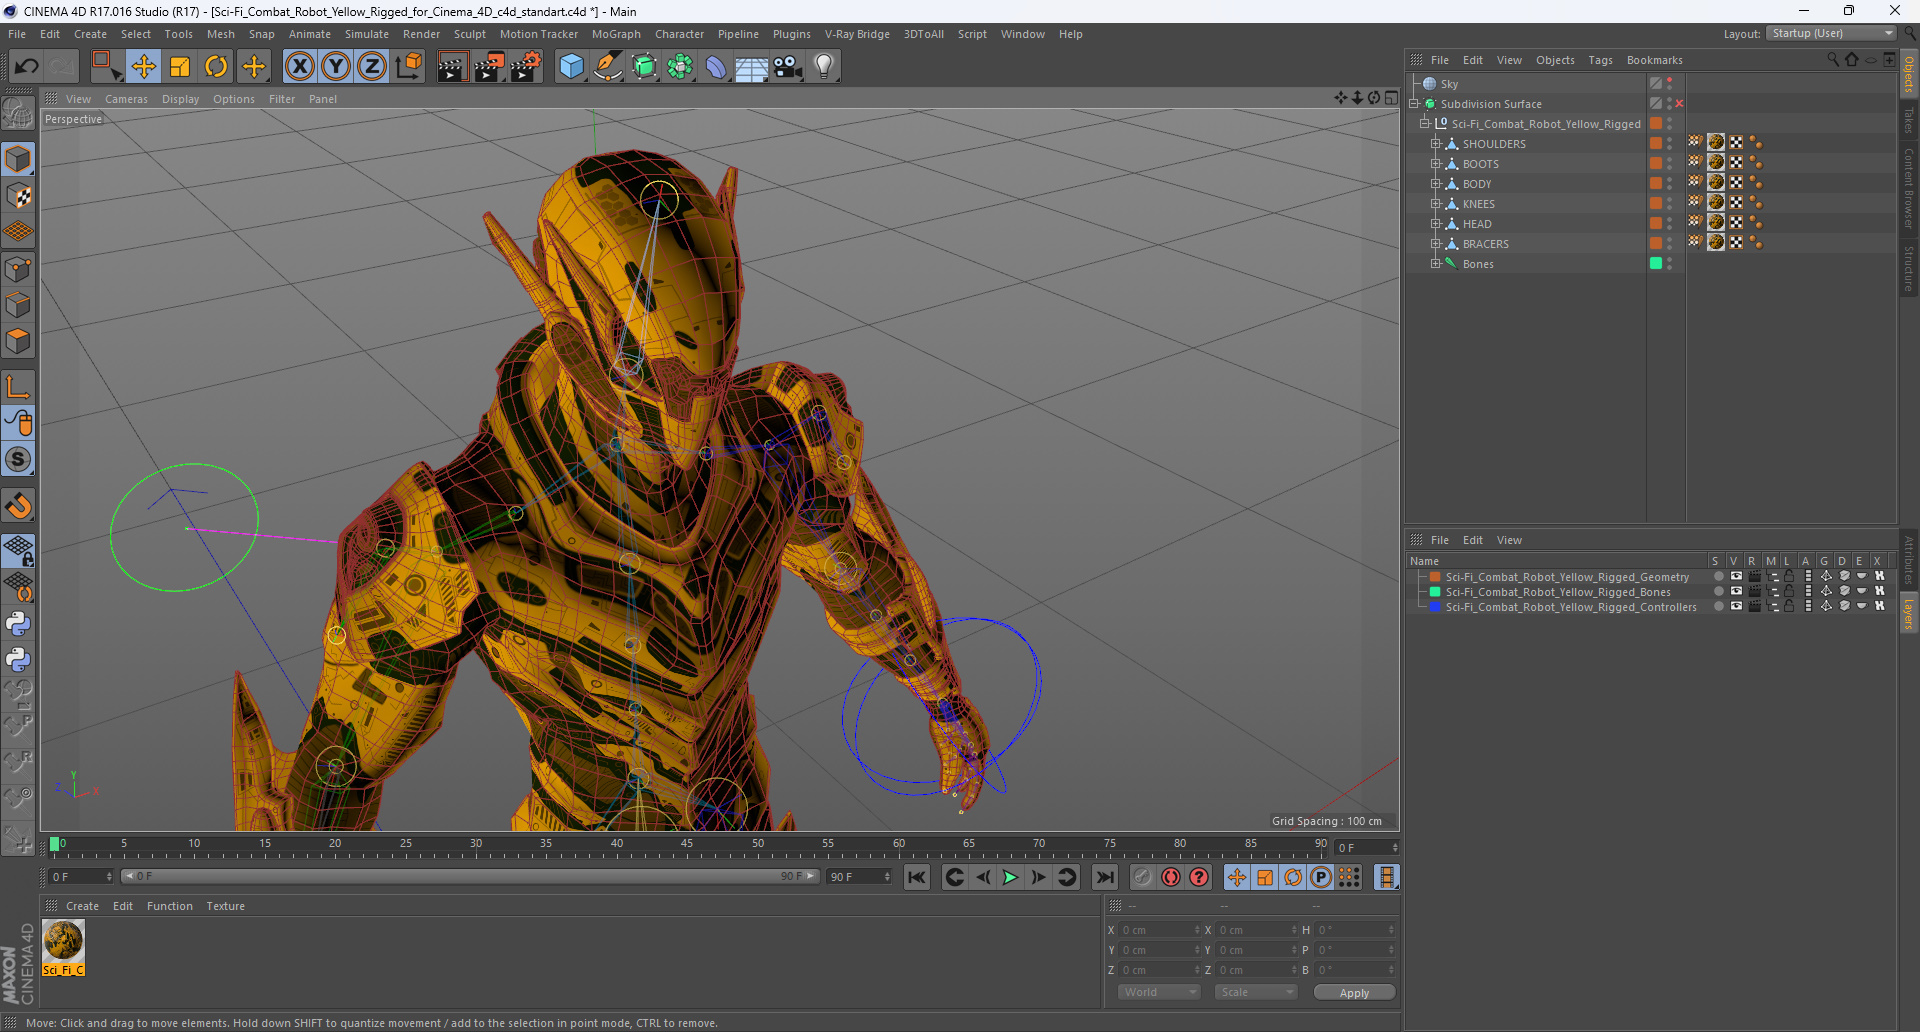This screenshot has width=1920, height=1032.
Task: Expand the HEAD object
Action: pos(1435,224)
